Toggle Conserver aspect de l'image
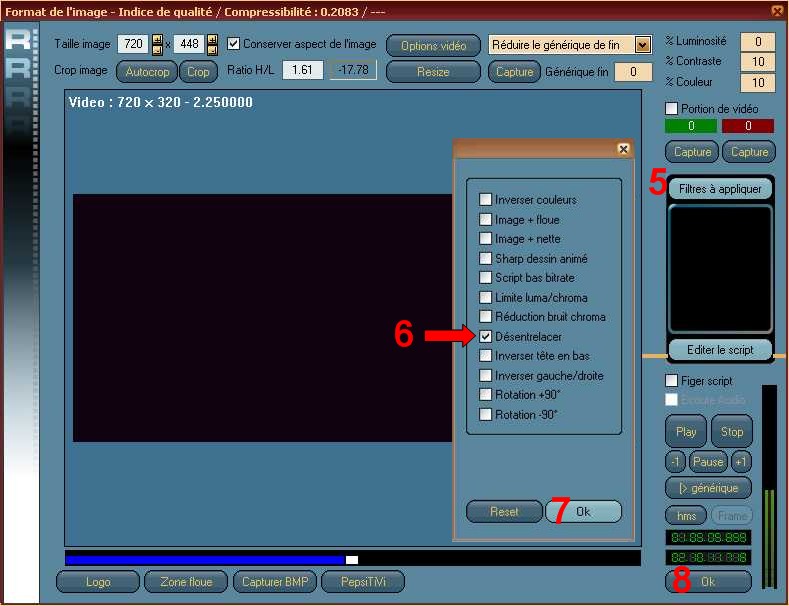 [x=234, y=44]
